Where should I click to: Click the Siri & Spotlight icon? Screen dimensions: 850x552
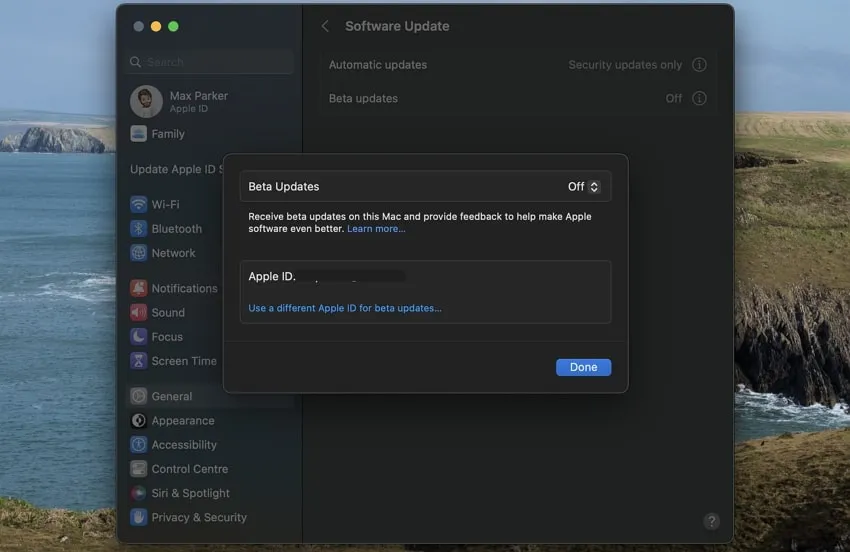[x=138, y=493]
